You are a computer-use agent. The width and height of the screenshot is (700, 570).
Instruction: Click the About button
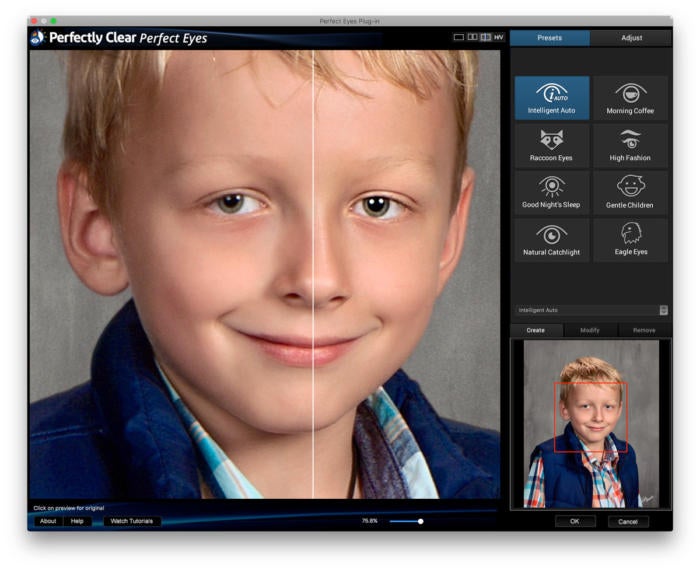(48, 521)
